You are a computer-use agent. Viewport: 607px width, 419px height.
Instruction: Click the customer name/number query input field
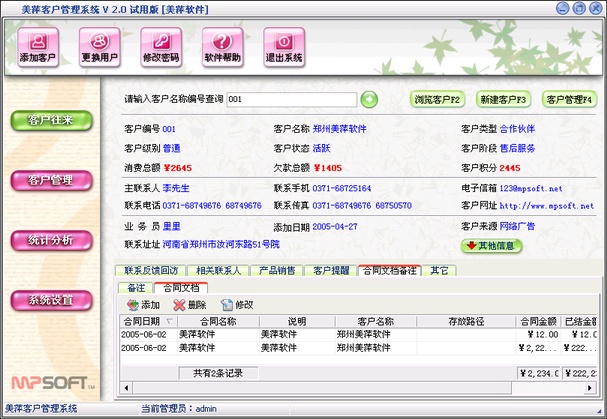pos(290,100)
